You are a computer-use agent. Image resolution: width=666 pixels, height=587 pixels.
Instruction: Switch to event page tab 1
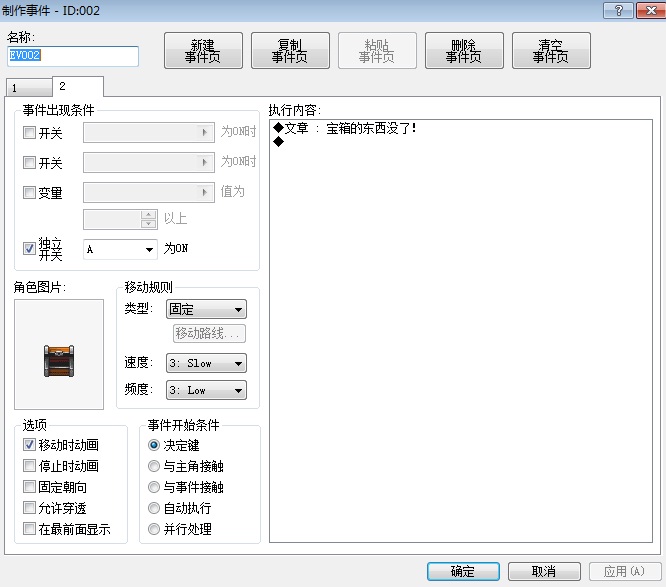coord(29,88)
